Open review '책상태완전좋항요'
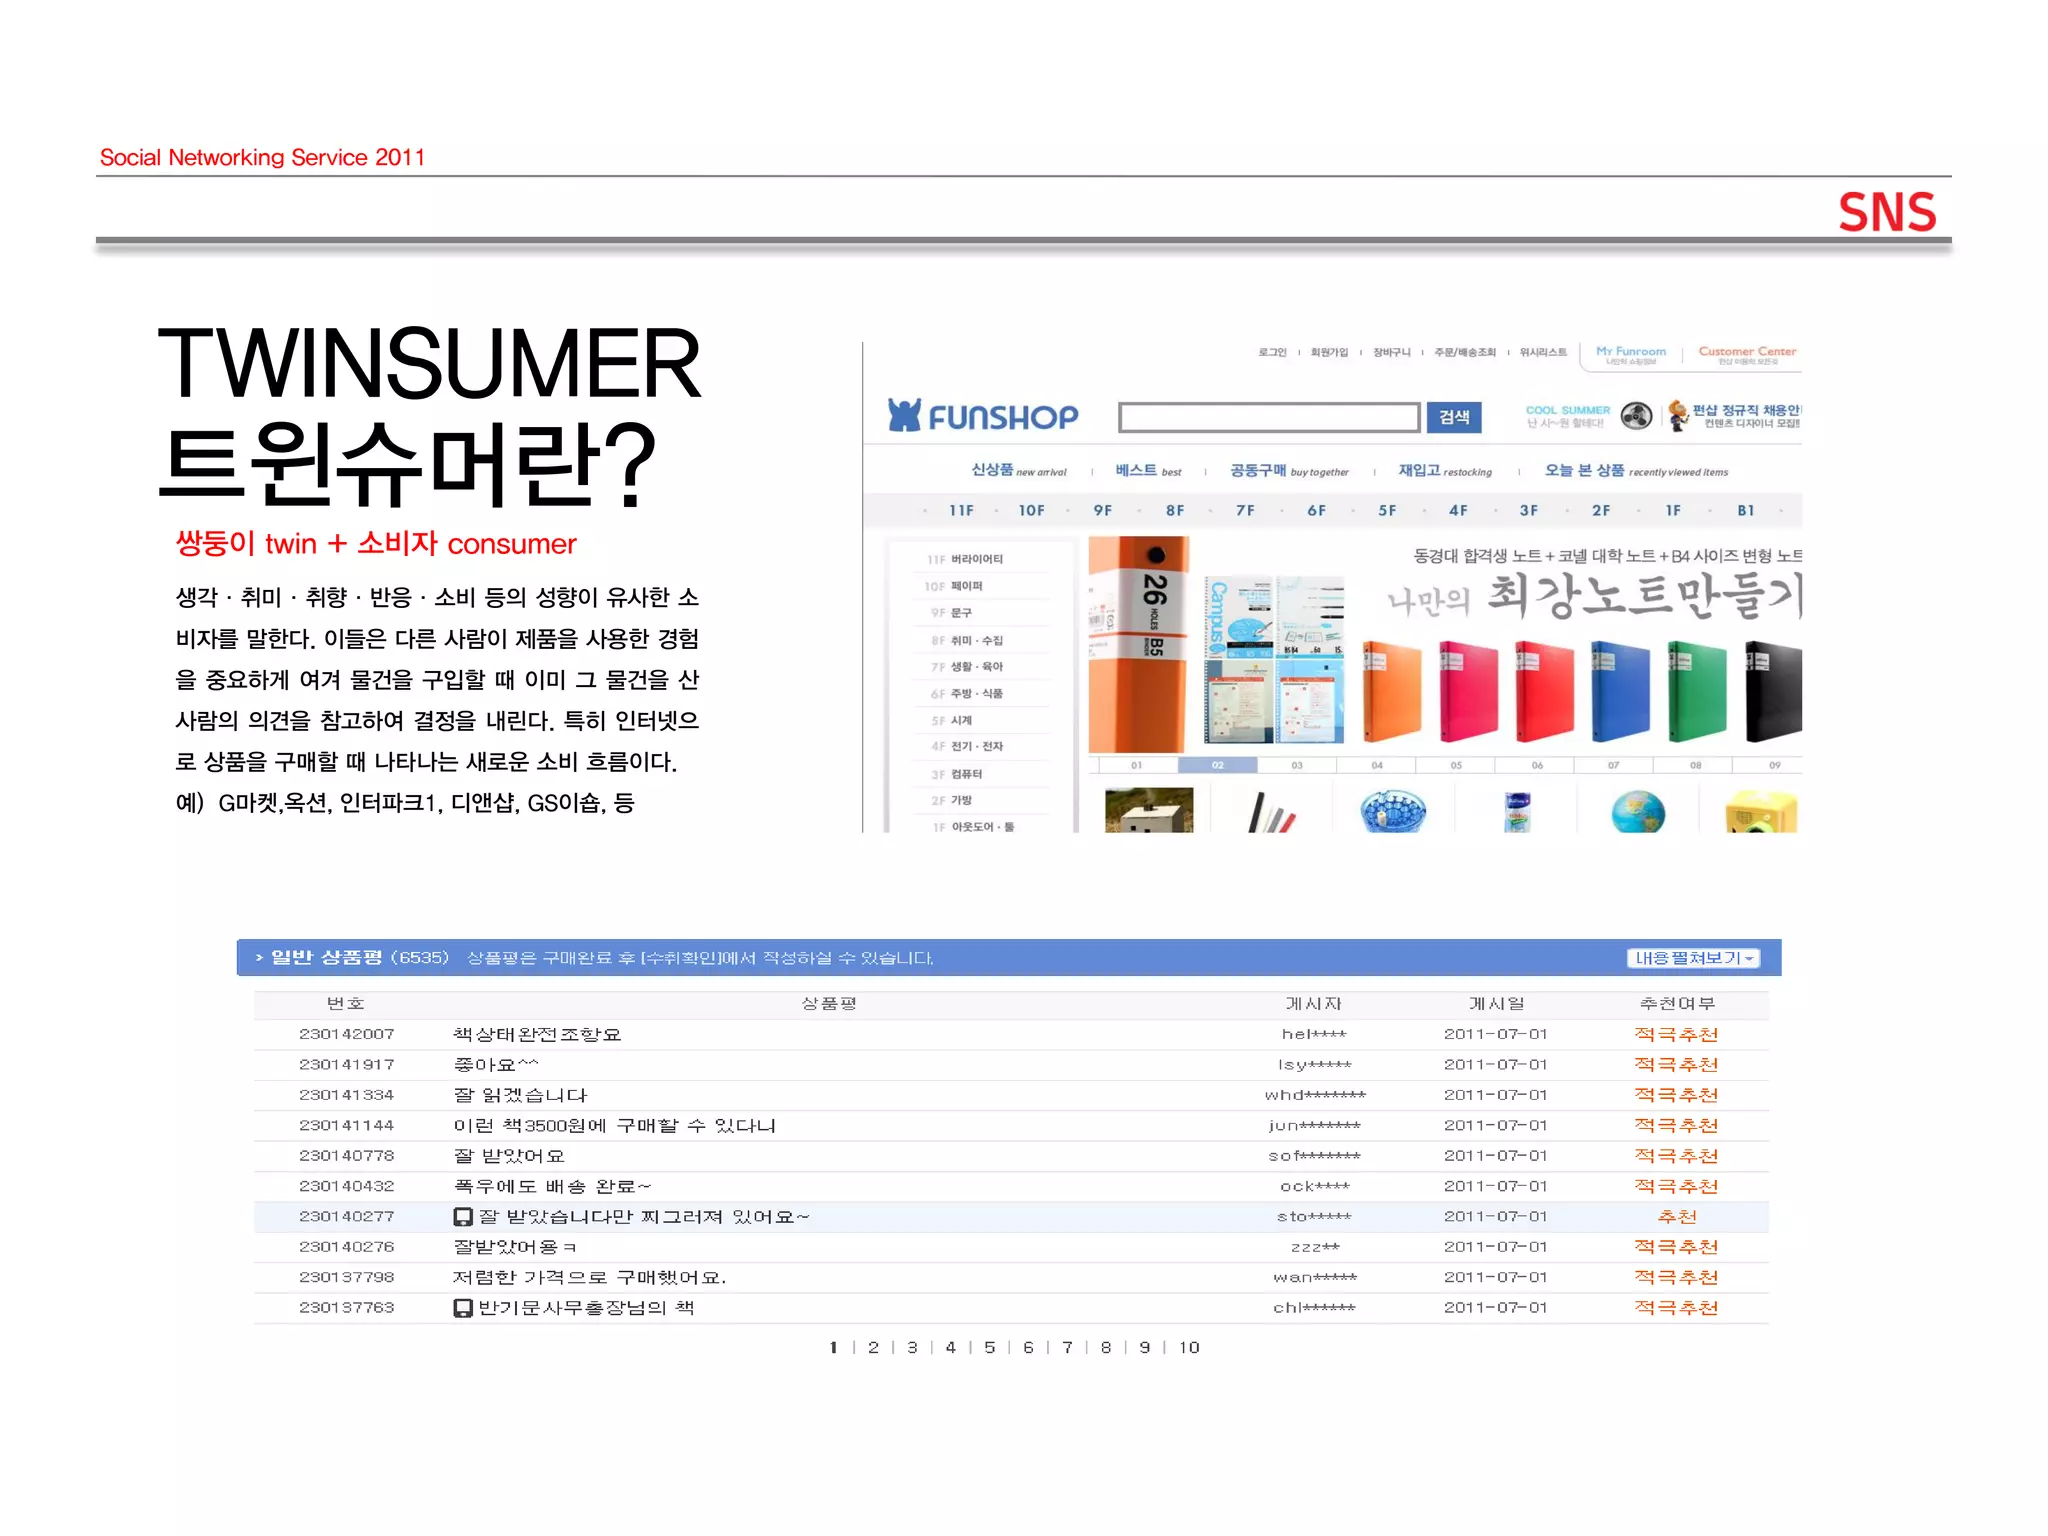 point(537,1034)
